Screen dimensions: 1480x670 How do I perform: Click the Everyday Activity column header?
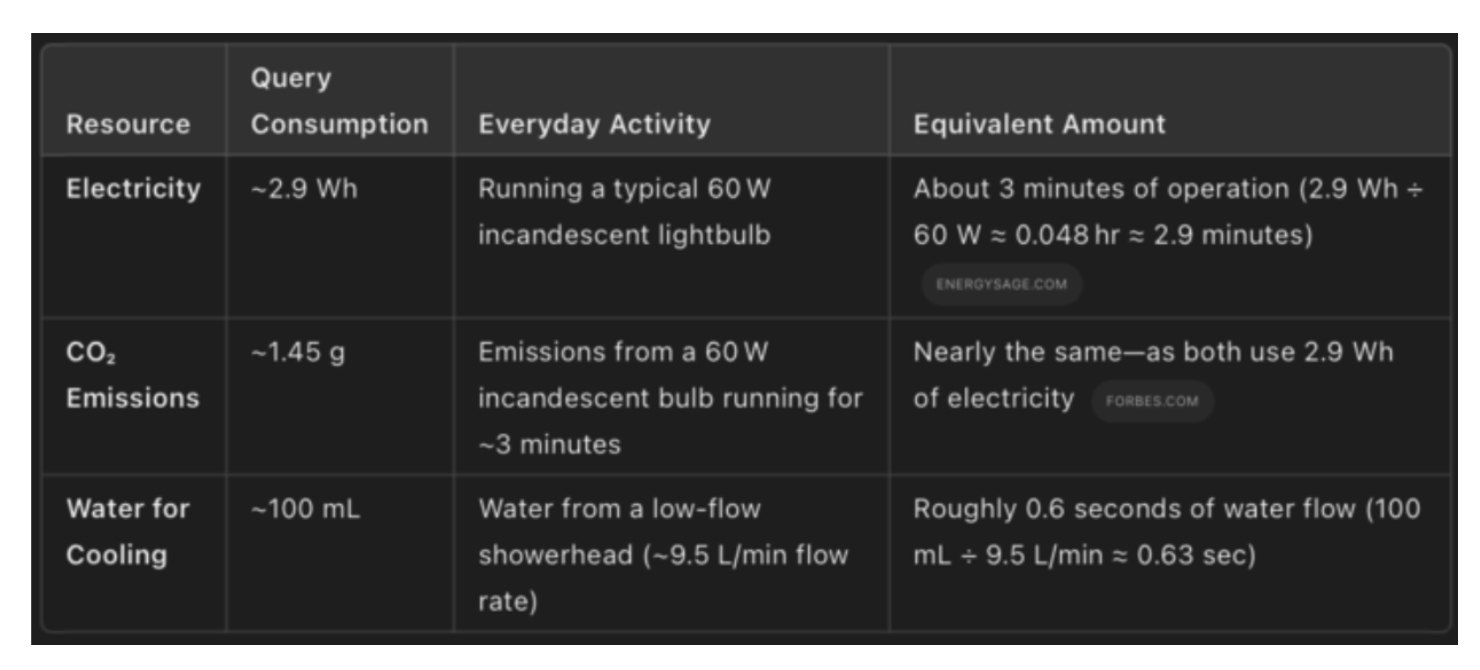tap(594, 125)
